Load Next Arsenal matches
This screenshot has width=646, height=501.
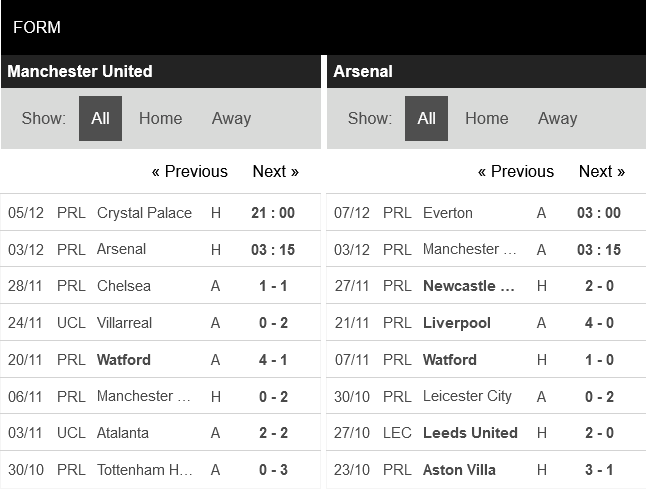[x=601, y=171]
